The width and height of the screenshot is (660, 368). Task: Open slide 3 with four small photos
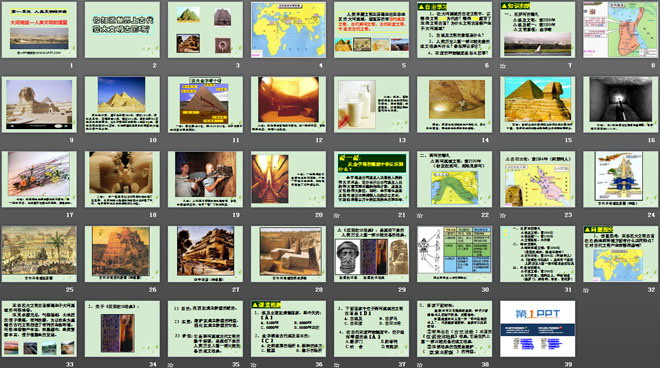click(x=205, y=30)
